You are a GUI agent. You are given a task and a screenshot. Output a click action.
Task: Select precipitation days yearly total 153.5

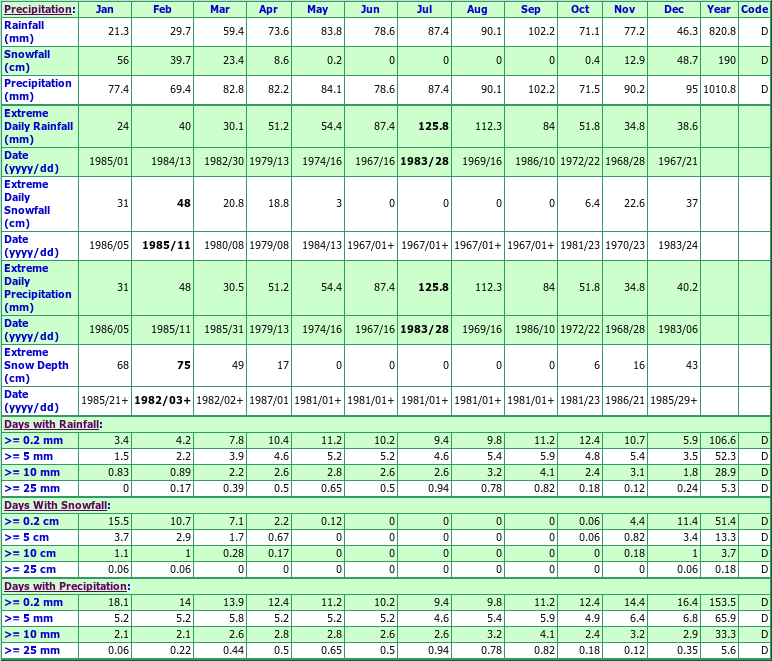pos(722,602)
